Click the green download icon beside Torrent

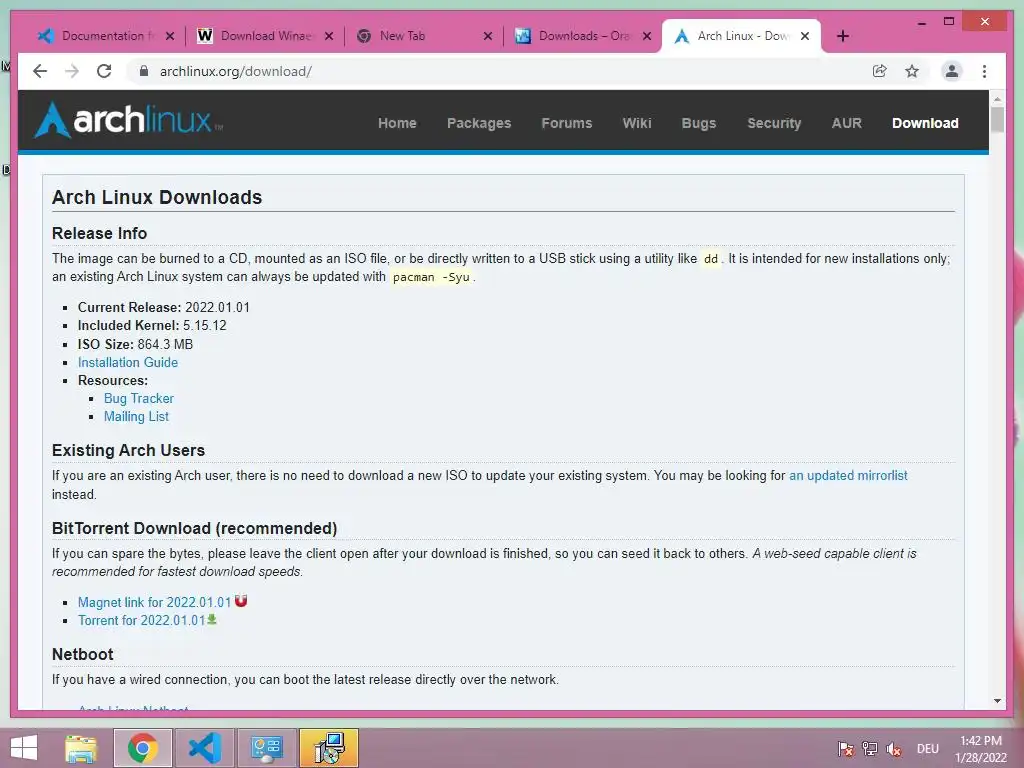click(212, 619)
